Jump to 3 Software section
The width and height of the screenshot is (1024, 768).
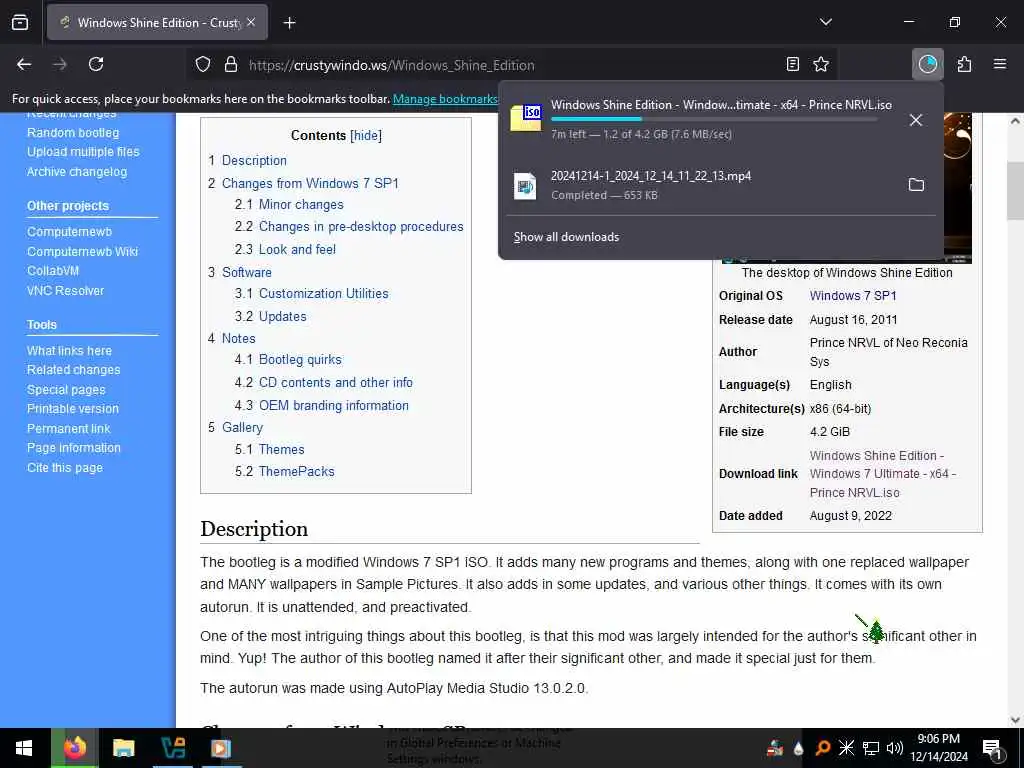[x=247, y=272]
